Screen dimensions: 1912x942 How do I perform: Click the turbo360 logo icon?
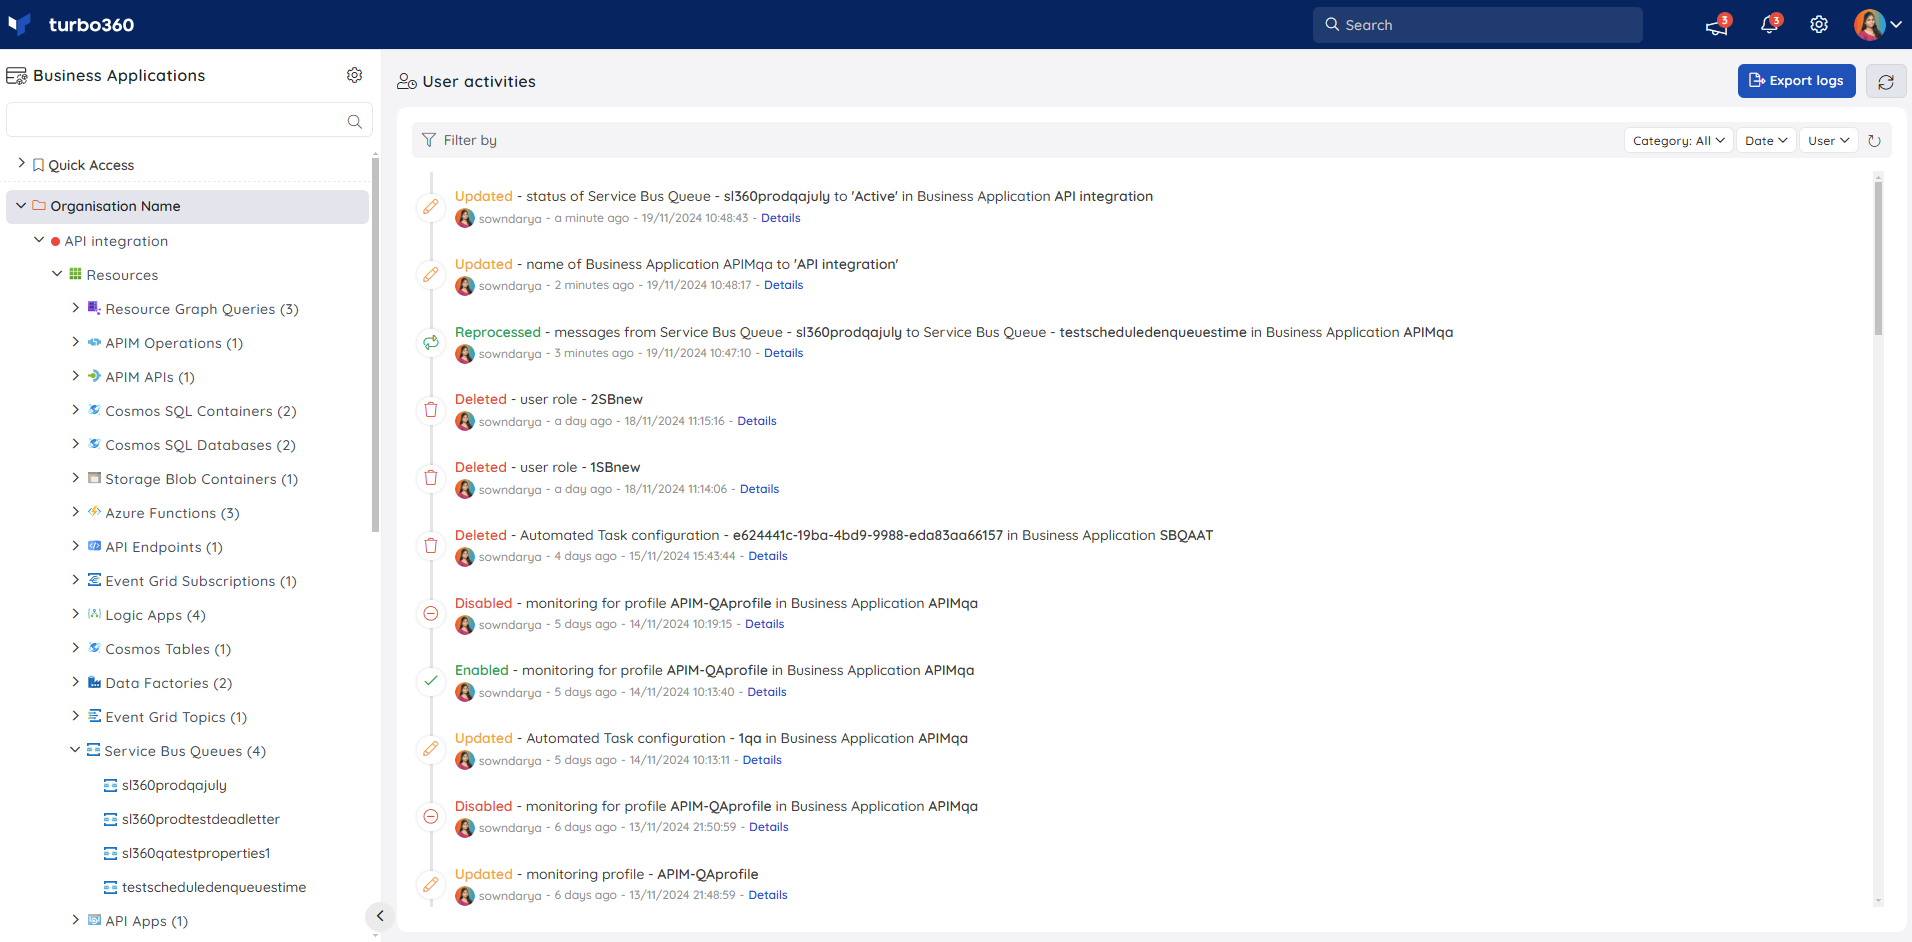20,24
